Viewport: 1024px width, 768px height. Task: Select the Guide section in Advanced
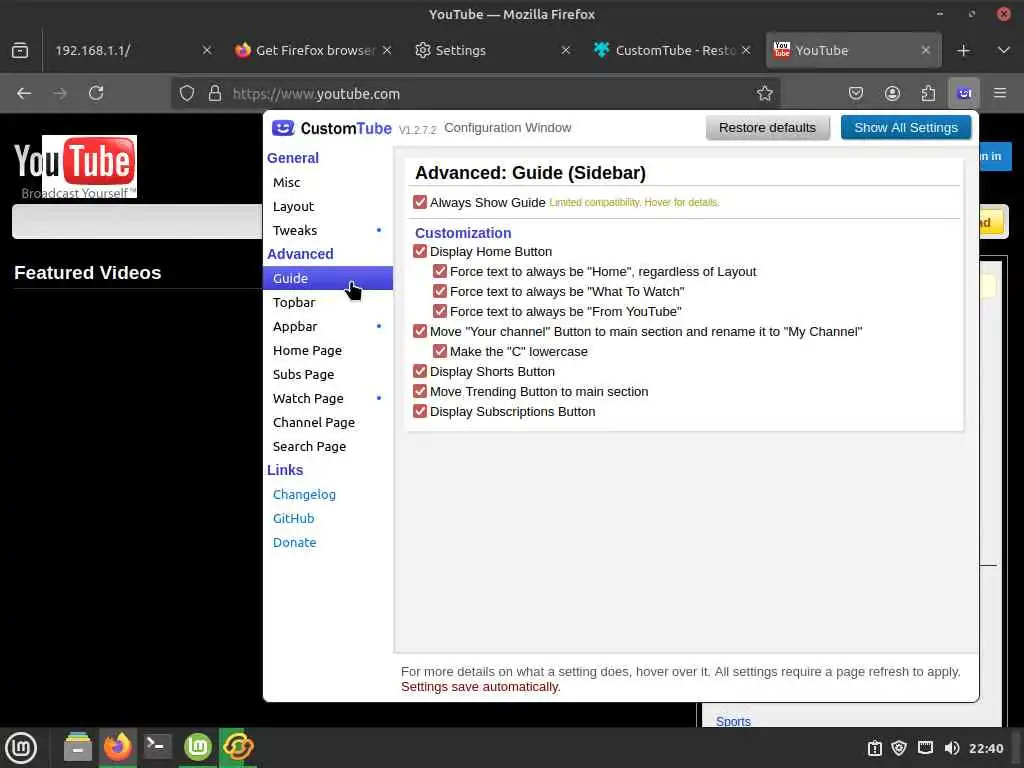point(328,278)
